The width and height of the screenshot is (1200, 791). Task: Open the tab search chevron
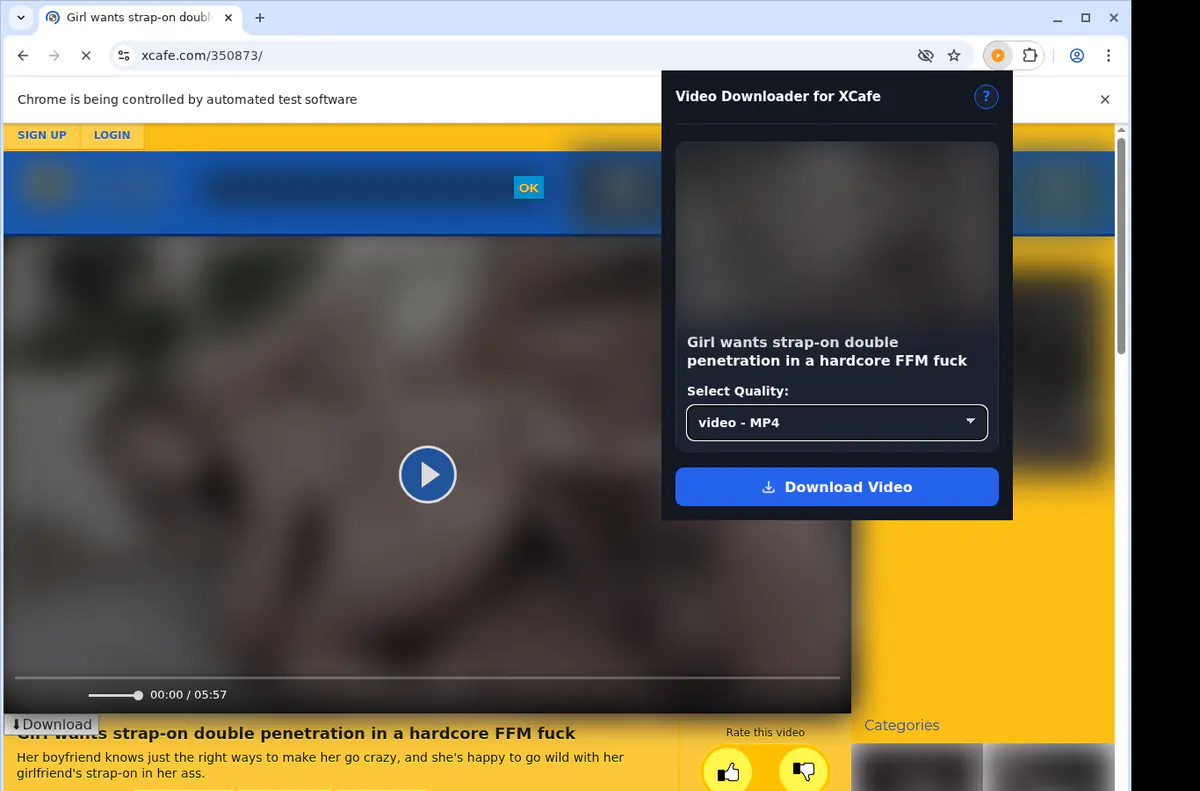(20, 18)
